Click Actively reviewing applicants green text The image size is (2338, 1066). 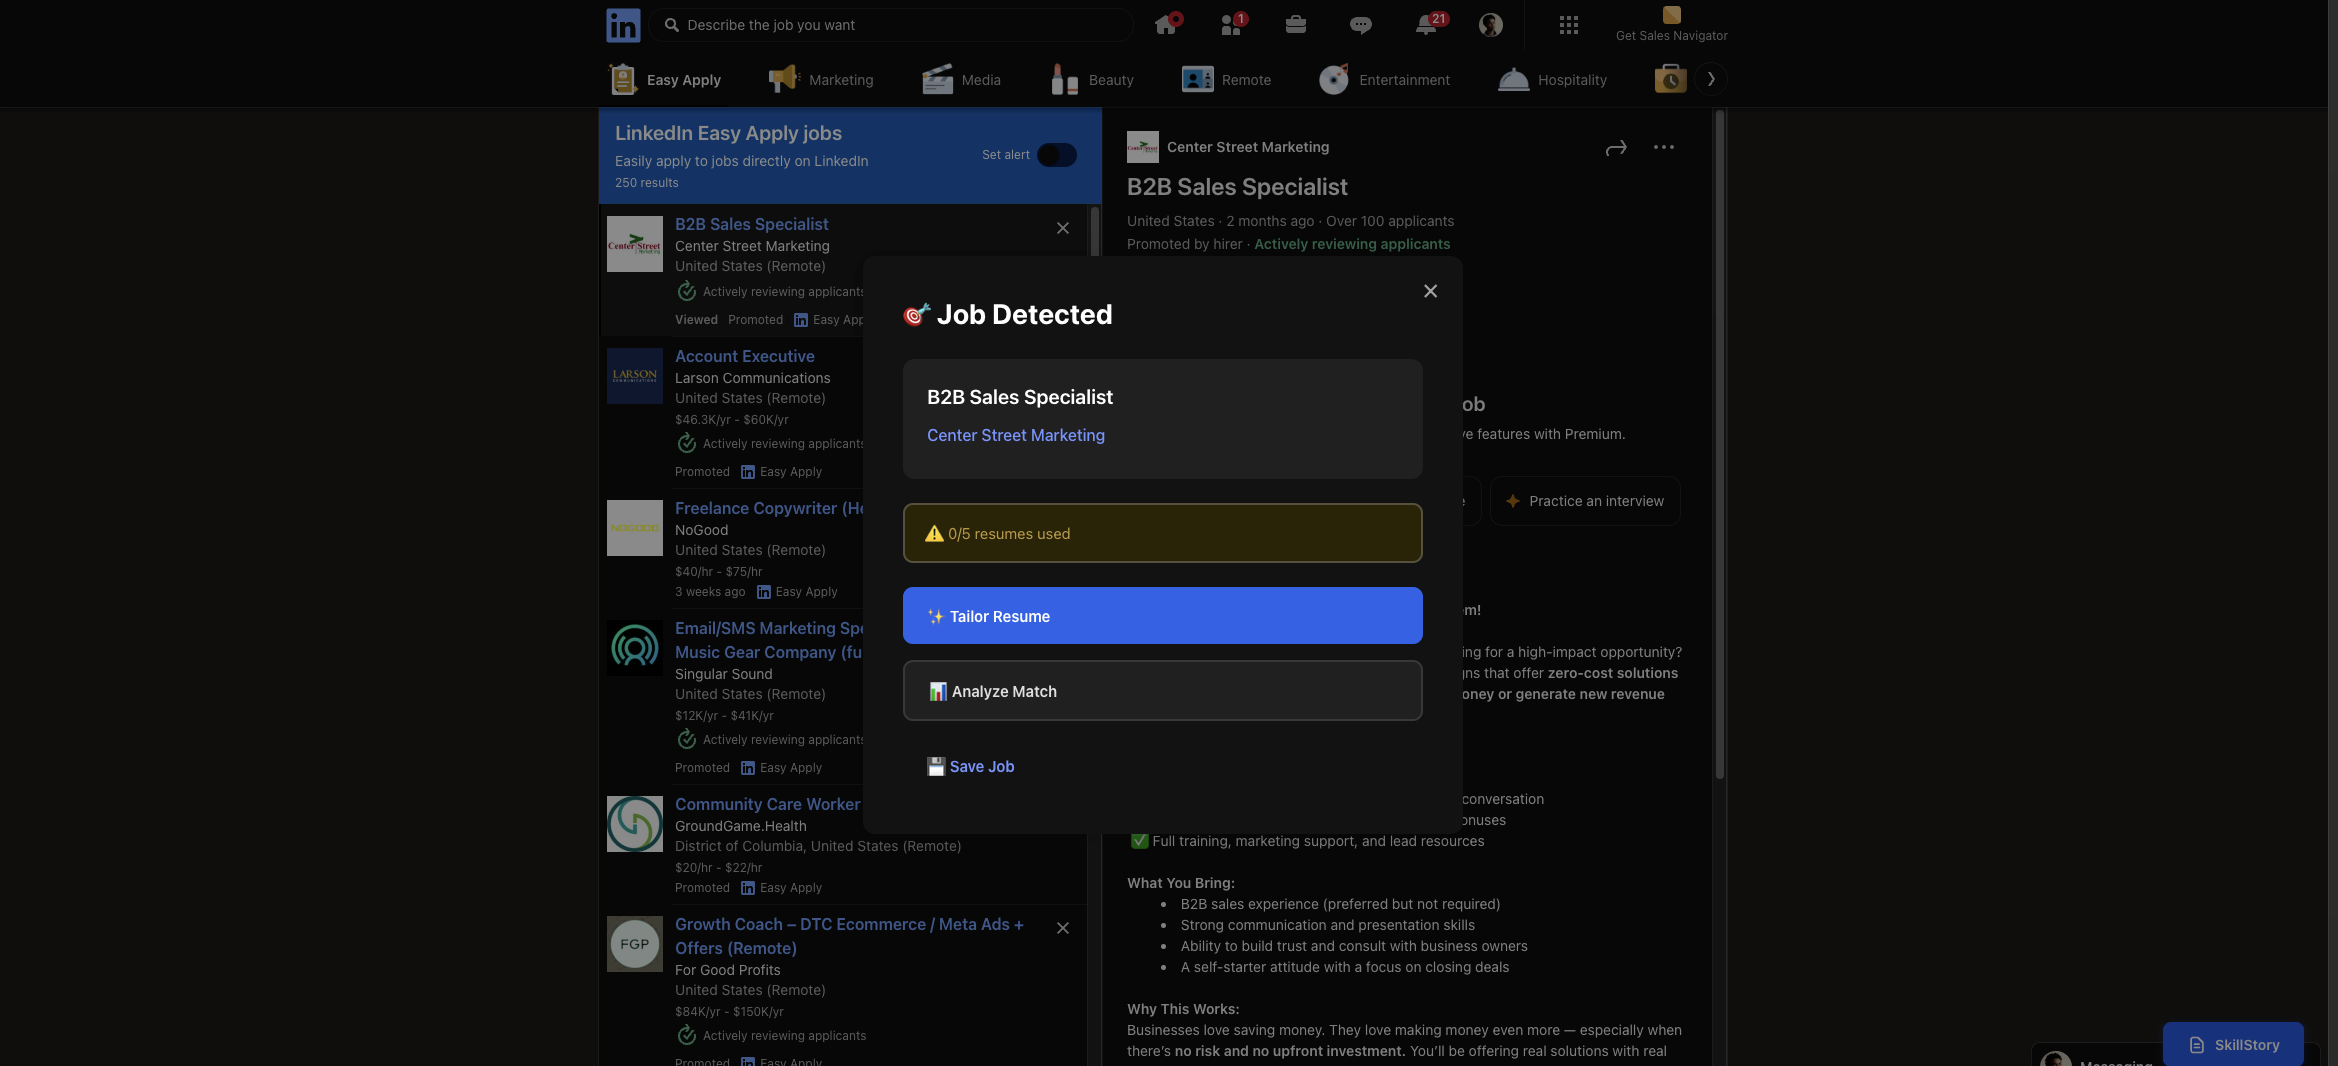coord(1352,244)
